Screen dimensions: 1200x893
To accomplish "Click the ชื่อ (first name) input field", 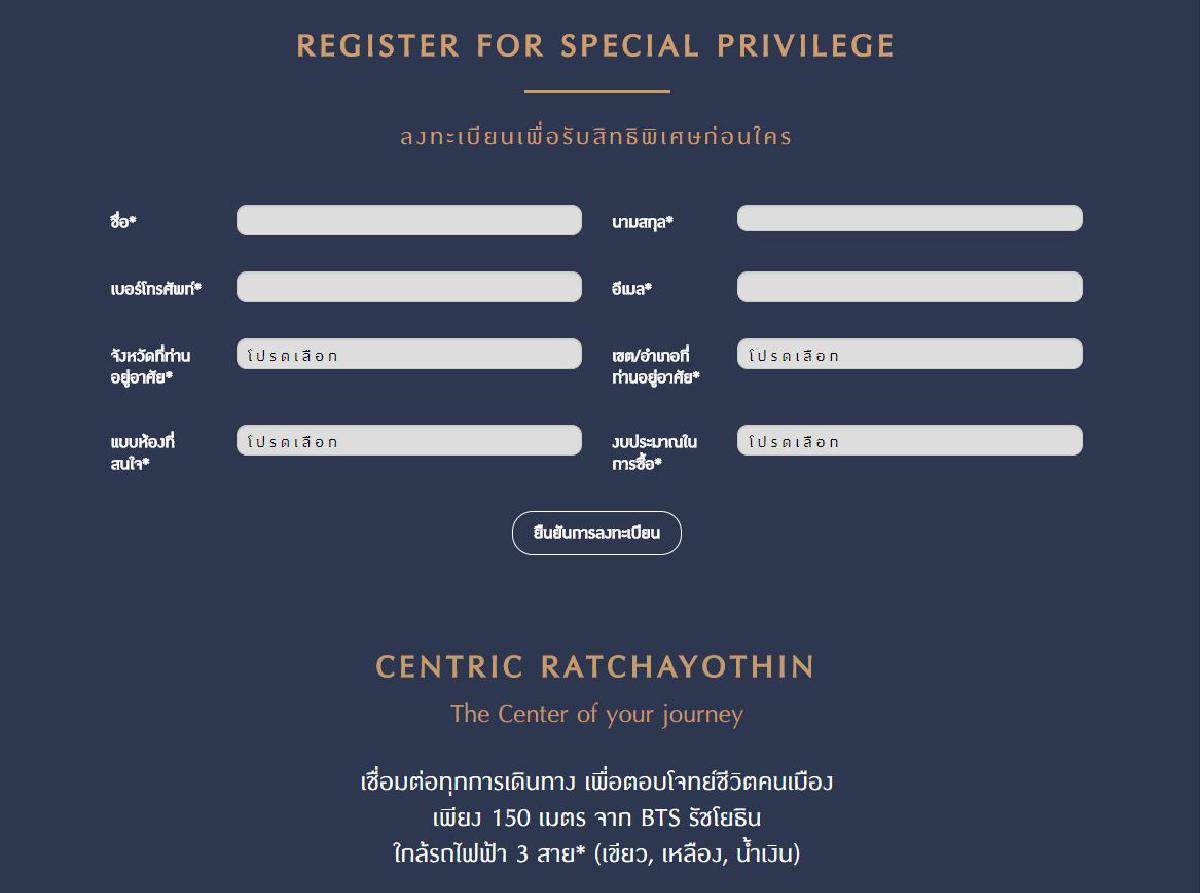I will [409, 220].
